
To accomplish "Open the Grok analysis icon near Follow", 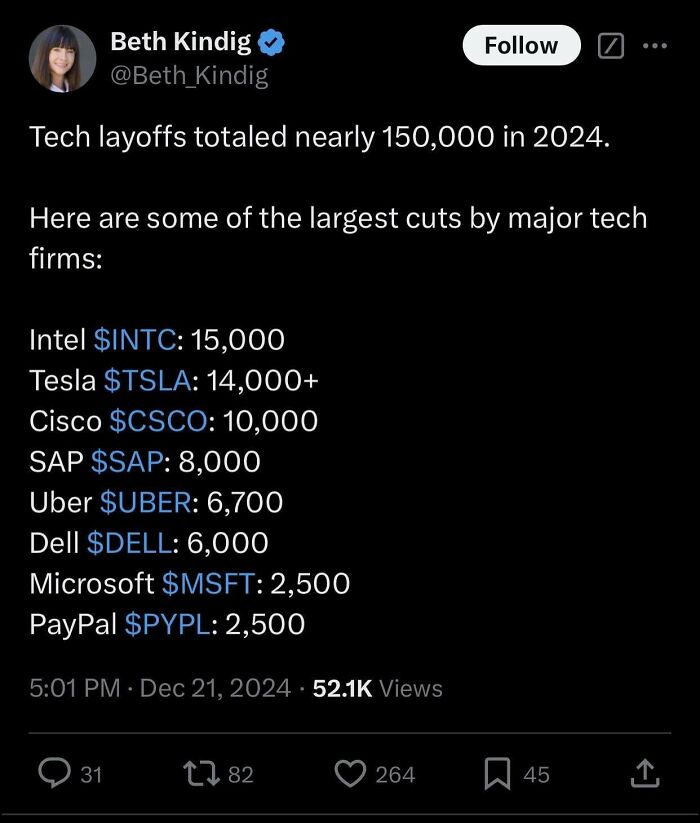I will (x=611, y=44).
